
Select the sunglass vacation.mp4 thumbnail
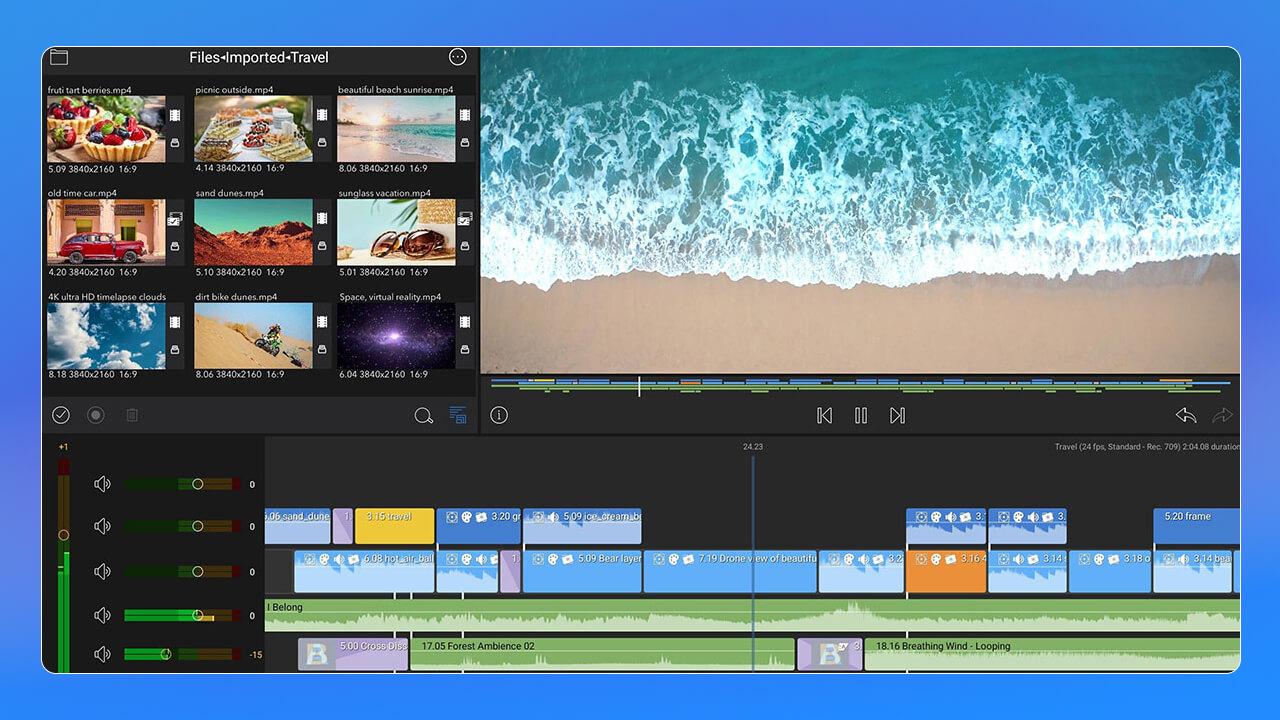(396, 232)
